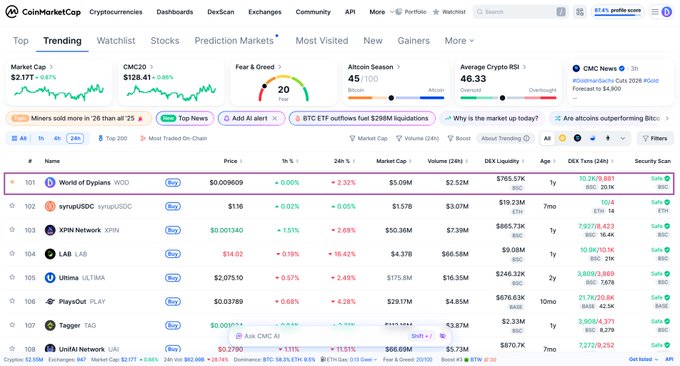Screen dimensions: 680x366
Task: Click the user avatar icon
Action: coord(667,12)
